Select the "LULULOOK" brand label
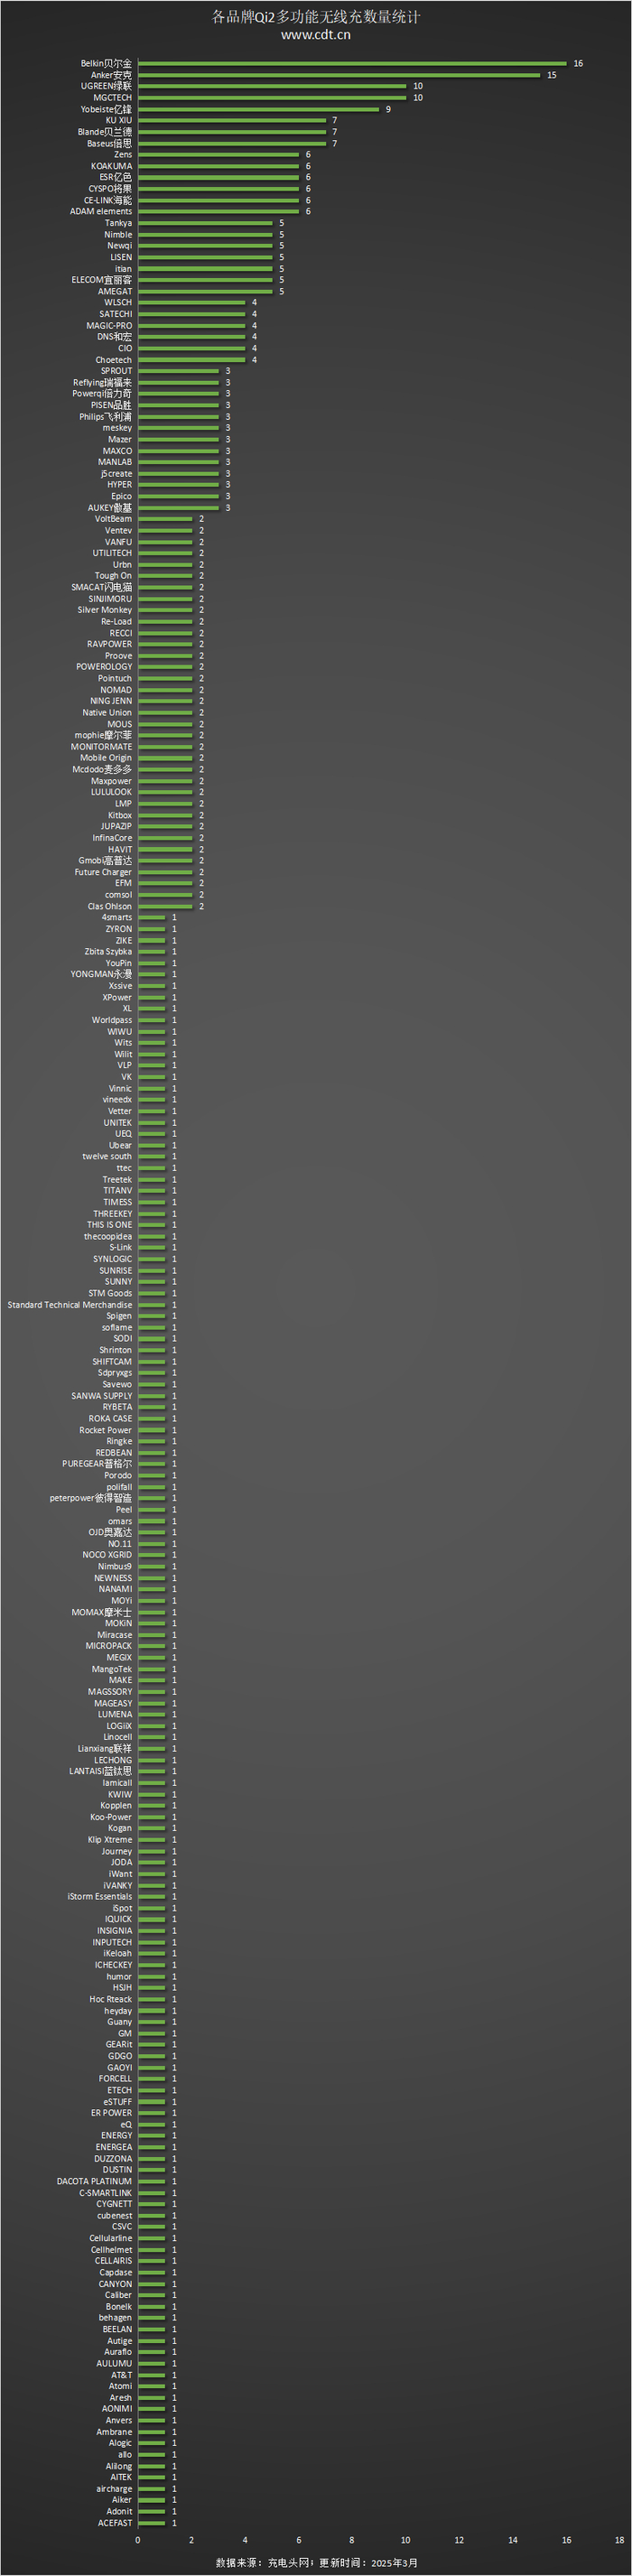The image size is (632, 2576). 111,792
